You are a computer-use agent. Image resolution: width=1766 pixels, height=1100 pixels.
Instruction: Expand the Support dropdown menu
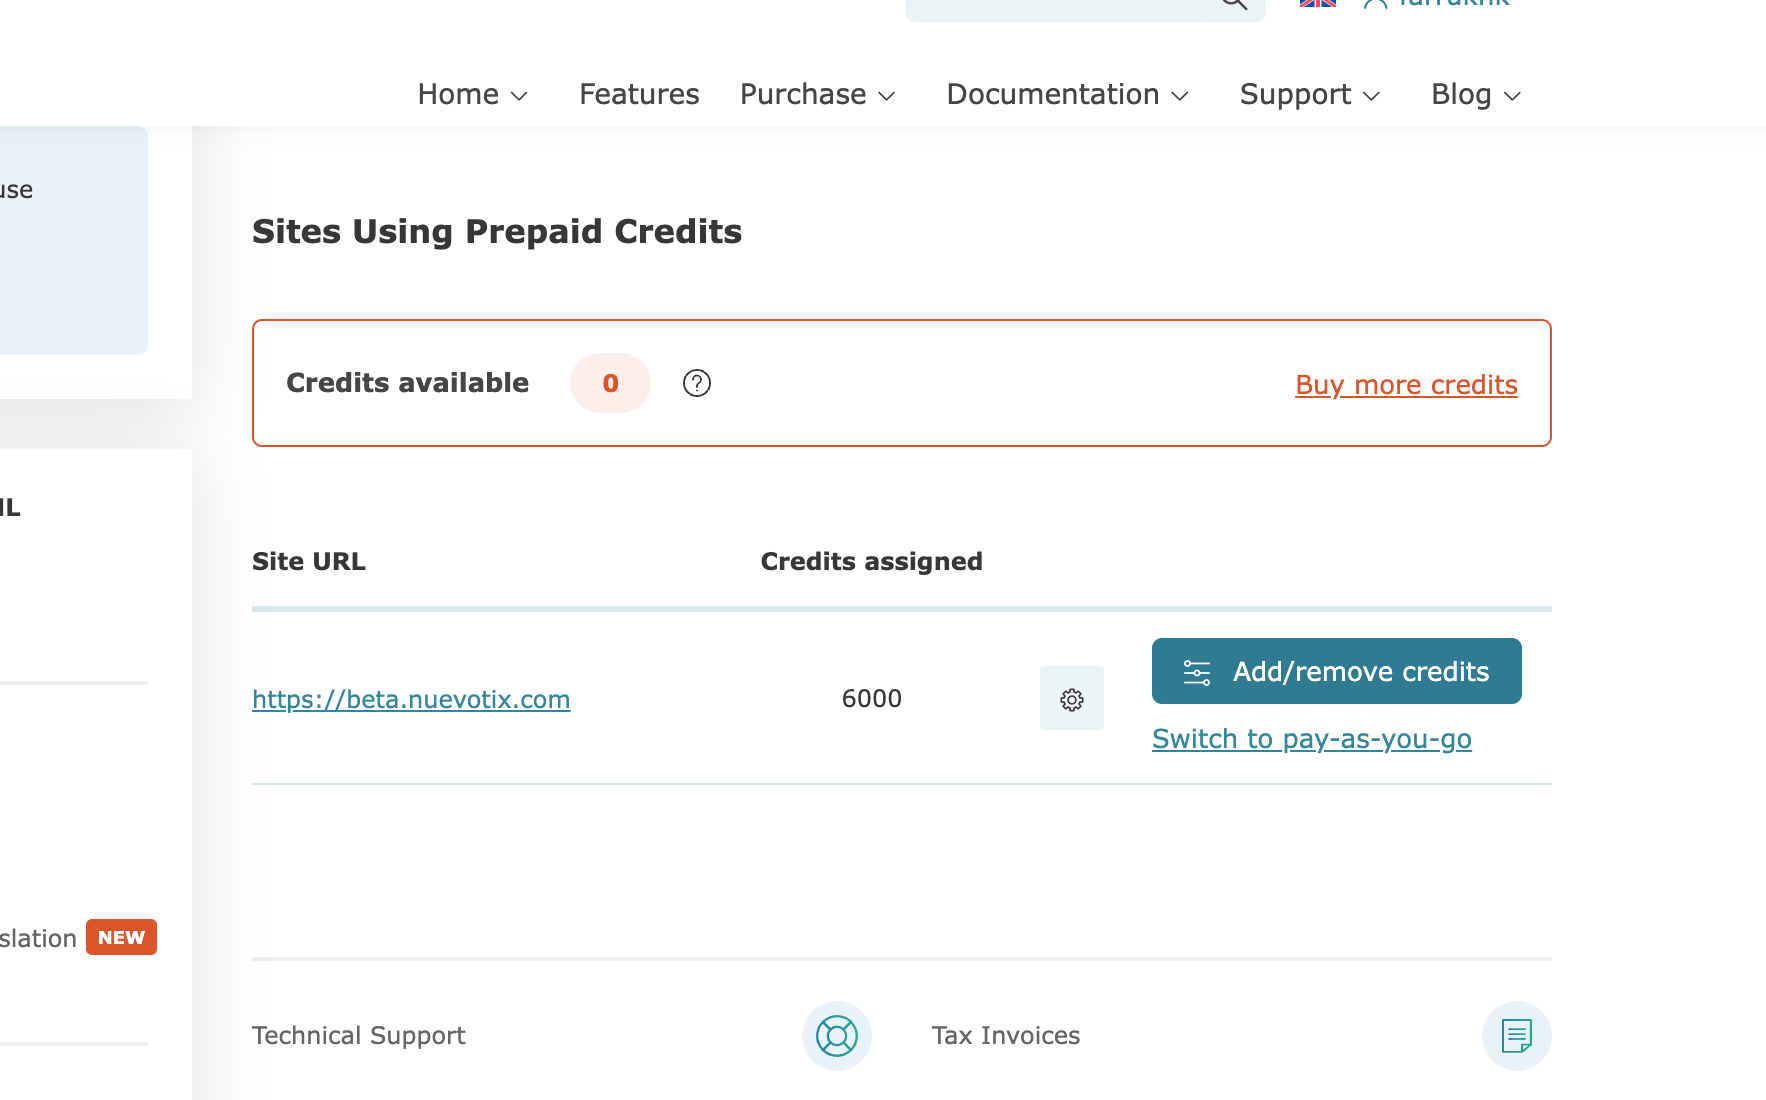click(1309, 94)
